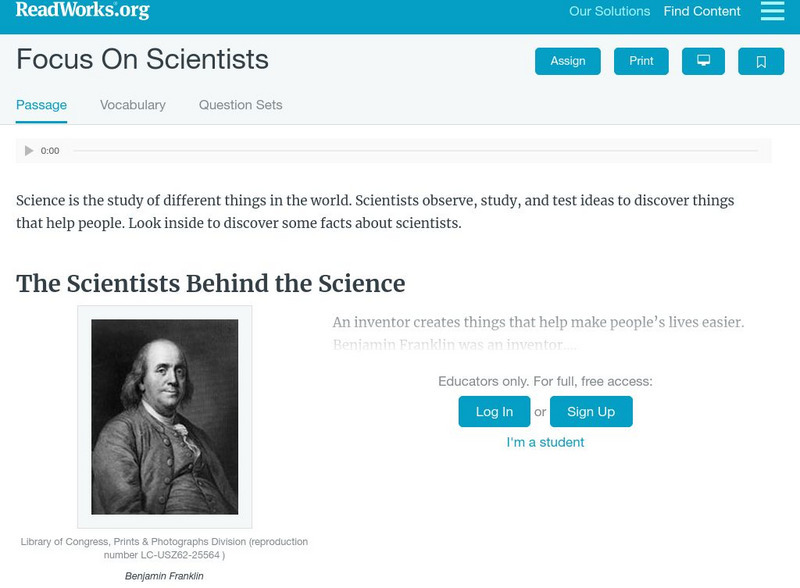Switch to the Vocabulary tab

point(133,105)
